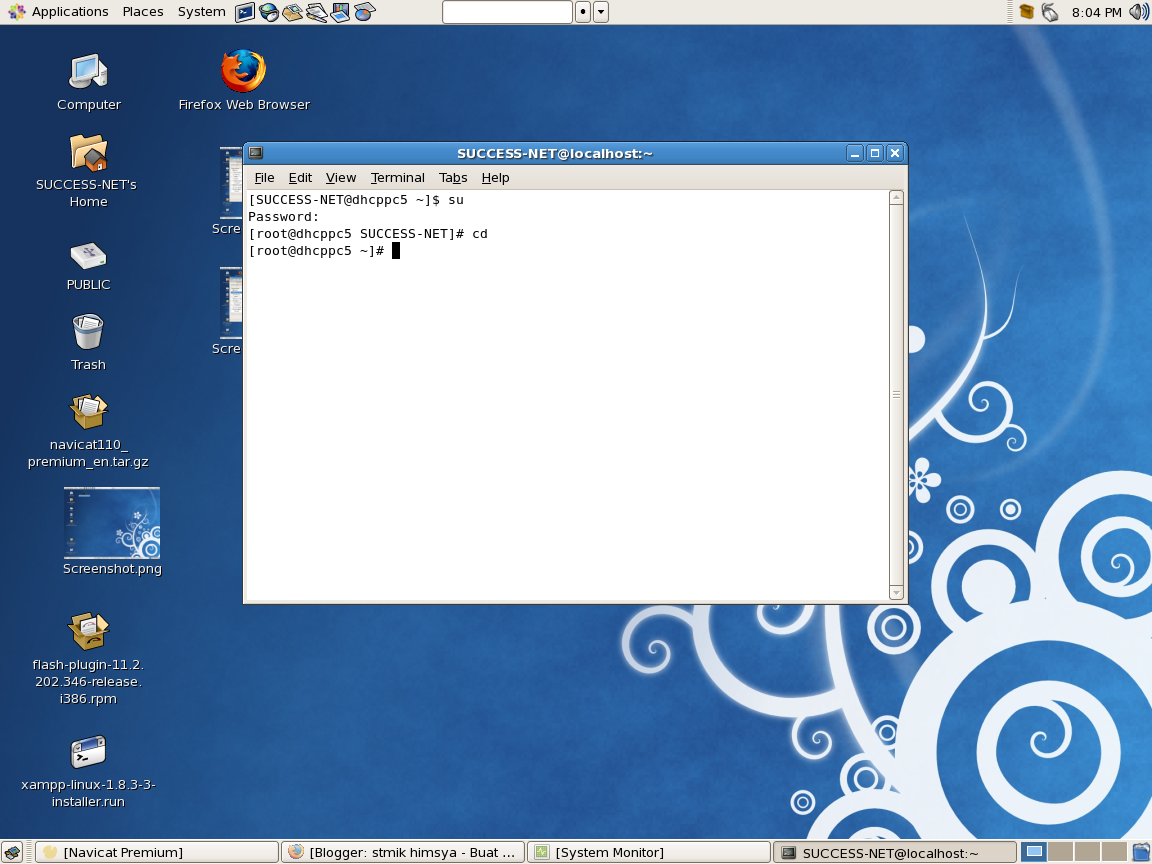Click the volume speaker icon in the tray
The height and width of the screenshot is (864, 1152).
[x=1137, y=11]
